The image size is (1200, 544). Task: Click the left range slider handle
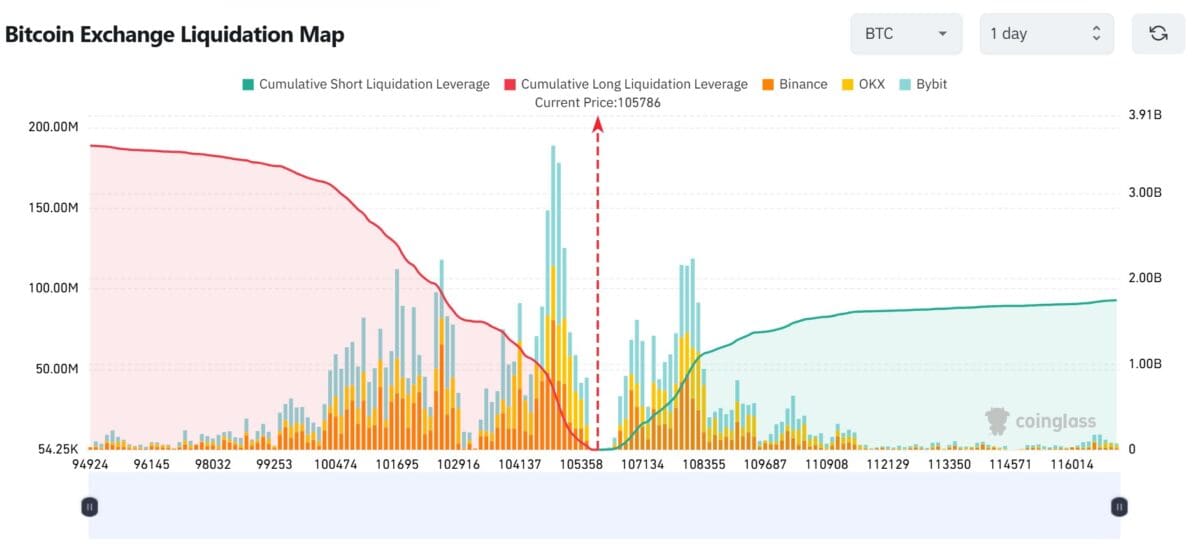tap(89, 507)
